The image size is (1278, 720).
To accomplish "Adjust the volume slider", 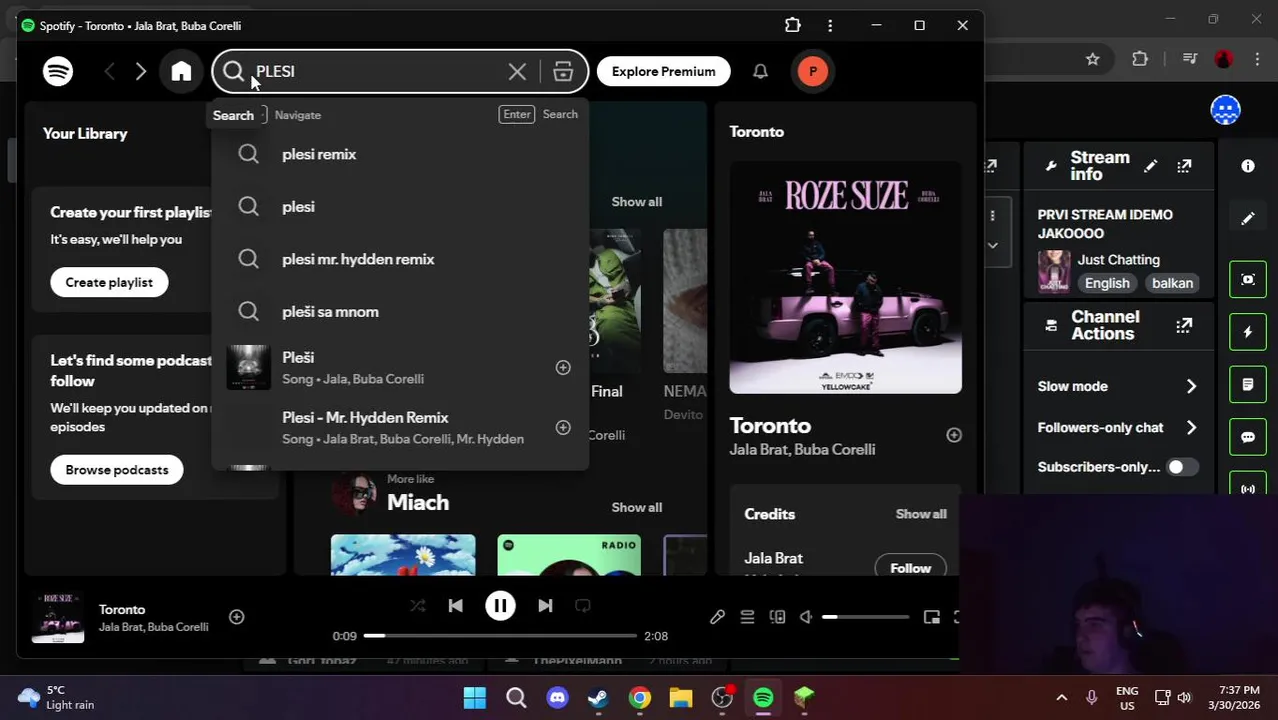I will pos(866,617).
